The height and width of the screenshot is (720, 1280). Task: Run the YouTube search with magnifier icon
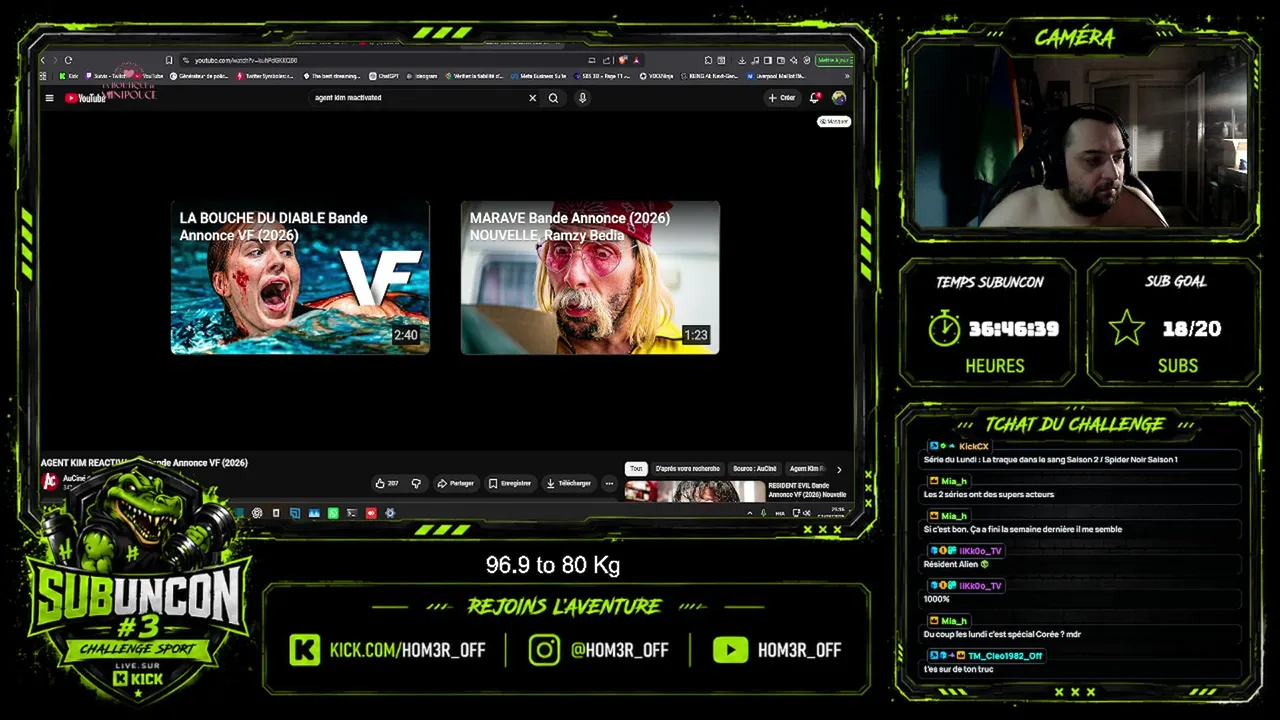[x=553, y=98]
